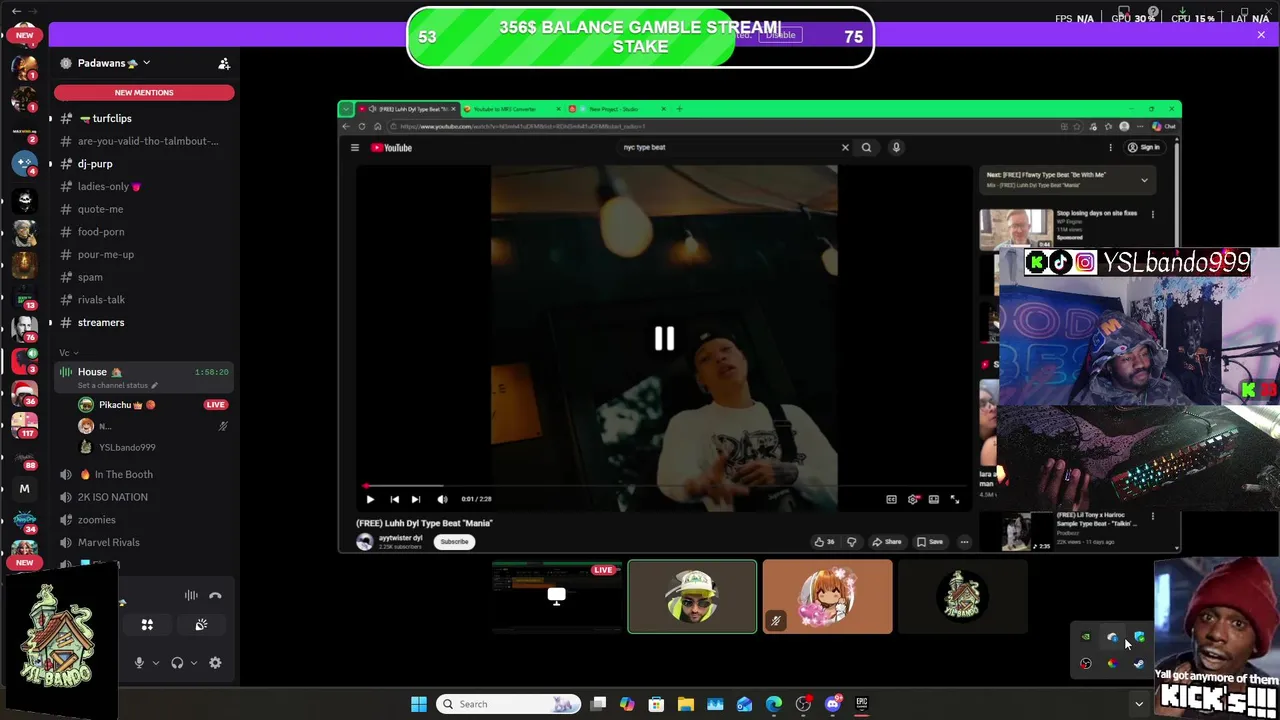Open the microphone input options chevron
Viewport: 1280px width, 720px height.
(155, 663)
